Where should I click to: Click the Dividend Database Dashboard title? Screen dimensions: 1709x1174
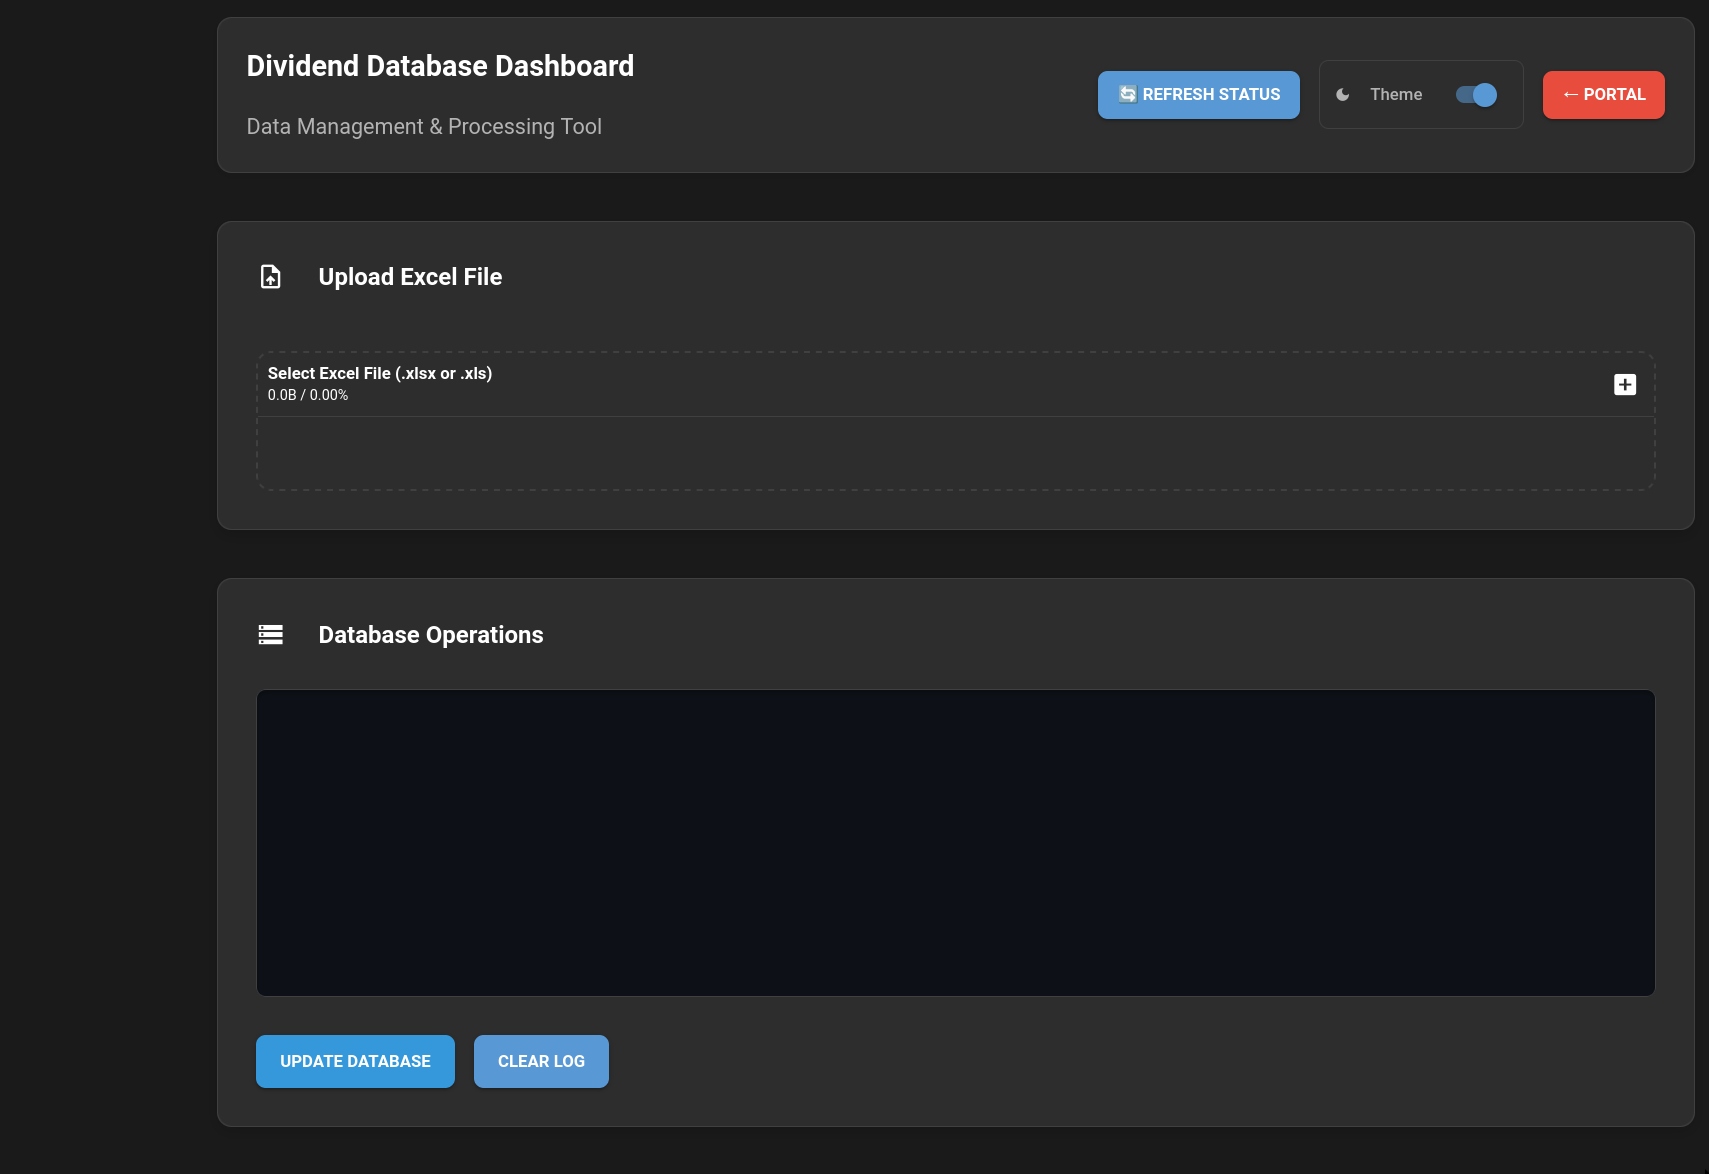pyautogui.click(x=440, y=65)
